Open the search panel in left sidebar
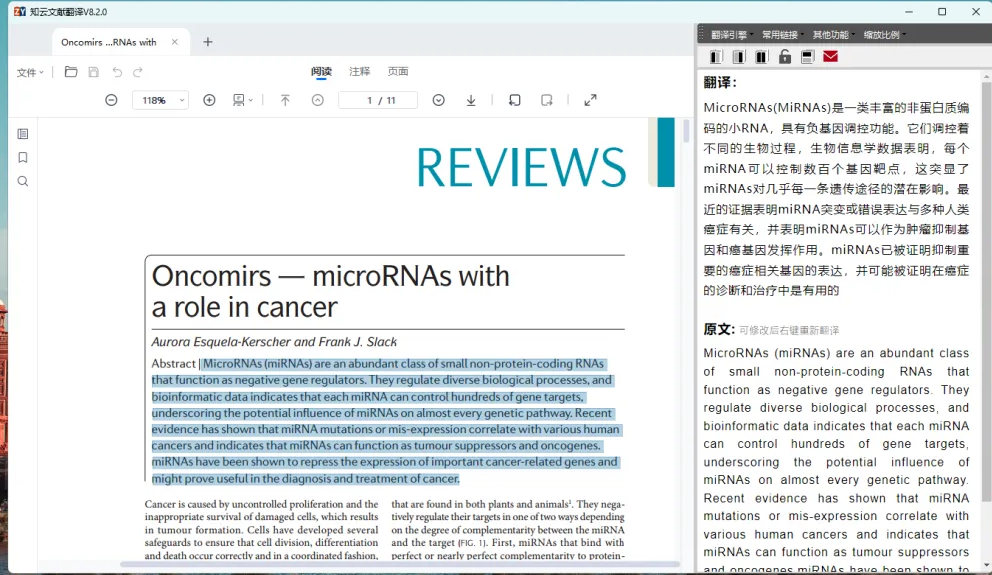This screenshot has height=575, width=992. [x=23, y=182]
